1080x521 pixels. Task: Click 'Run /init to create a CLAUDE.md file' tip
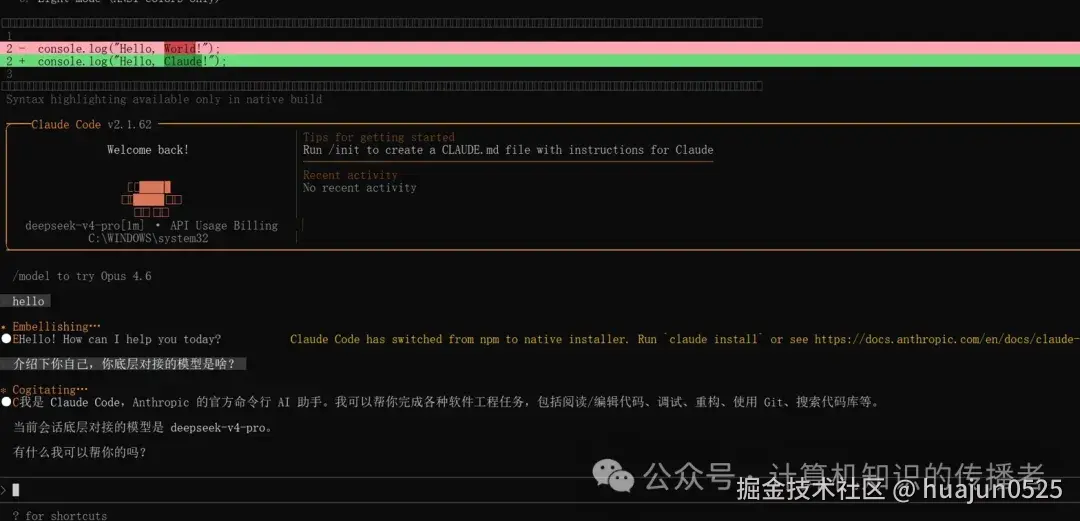(508, 150)
